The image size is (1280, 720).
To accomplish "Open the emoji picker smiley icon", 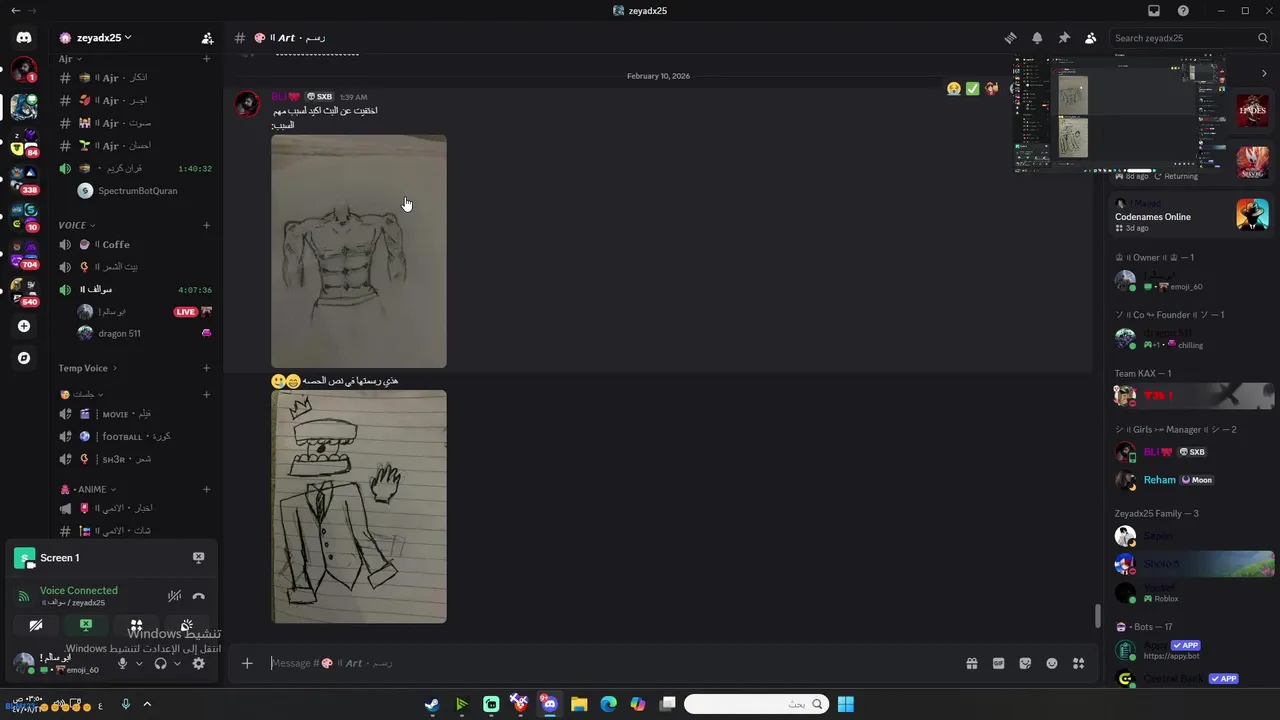I will [x=1052, y=663].
